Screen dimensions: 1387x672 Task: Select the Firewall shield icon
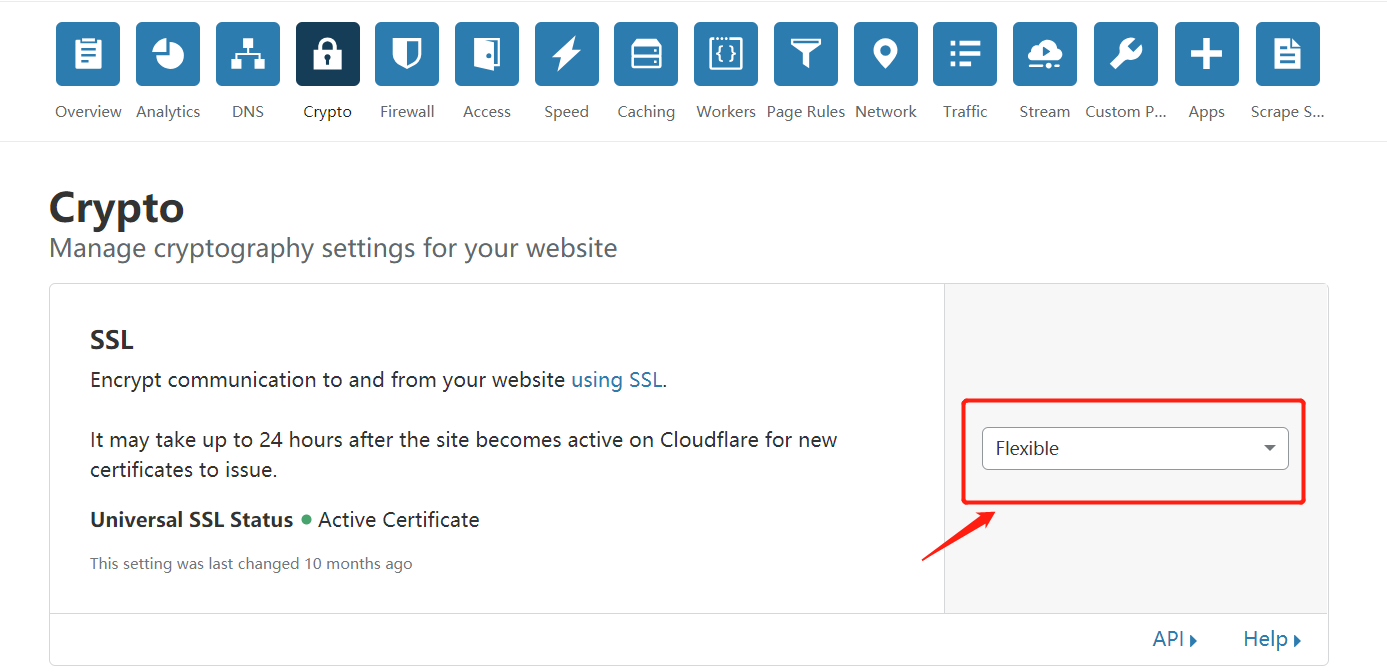coord(407,54)
